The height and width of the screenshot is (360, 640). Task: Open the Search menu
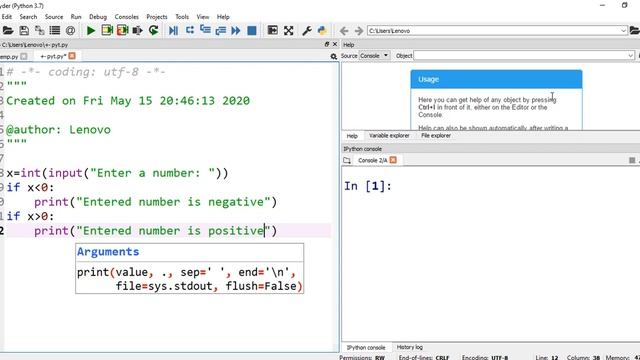28,17
